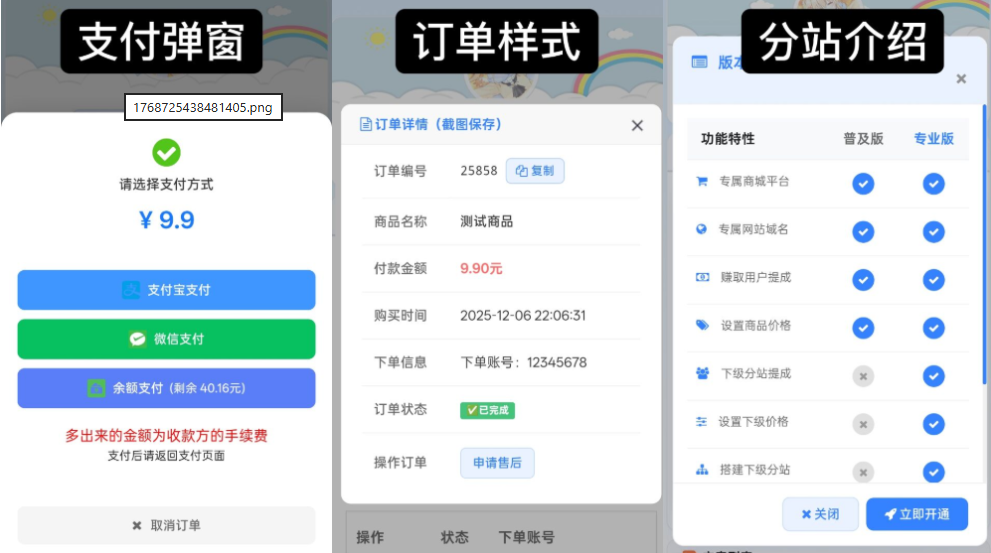Click the globe website domain icon
Screen dimensions: 991x553
[x=702, y=229]
